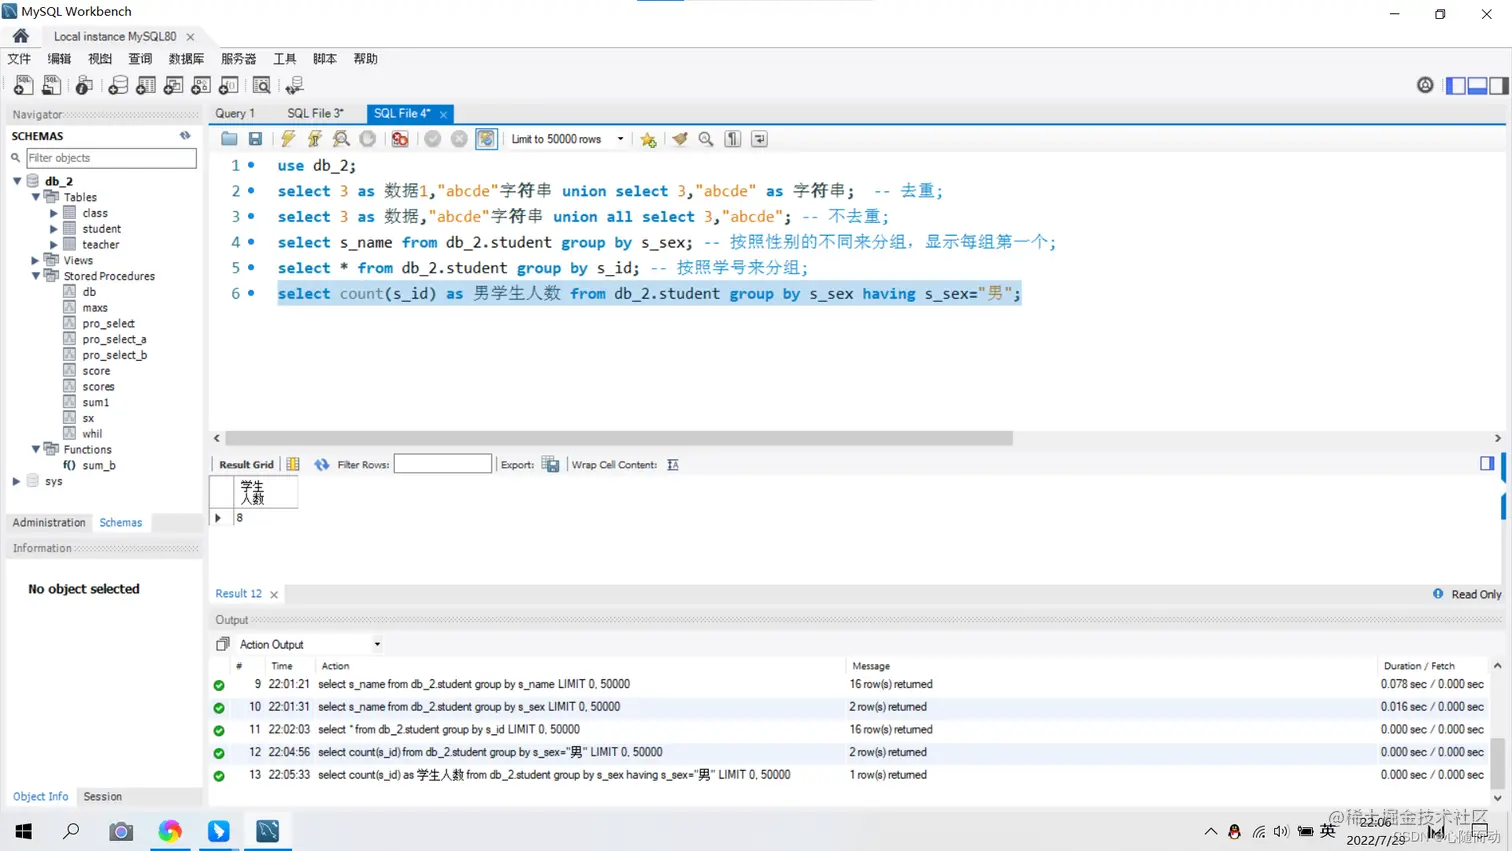Viewport: 1512px width, 851px height.
Task: Expand the student table node
Action: [54, 229]
